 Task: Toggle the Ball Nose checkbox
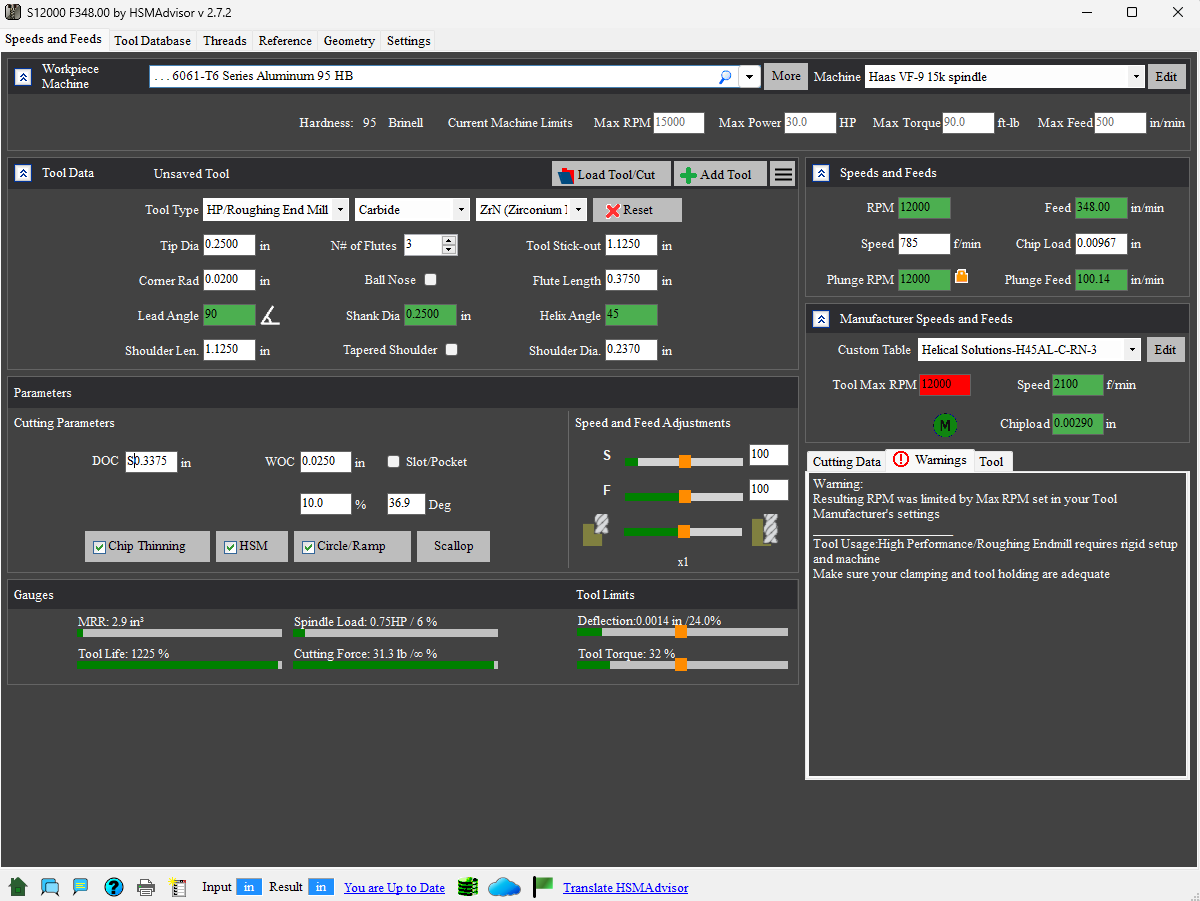pyautogui.click(x=430, y=280)
